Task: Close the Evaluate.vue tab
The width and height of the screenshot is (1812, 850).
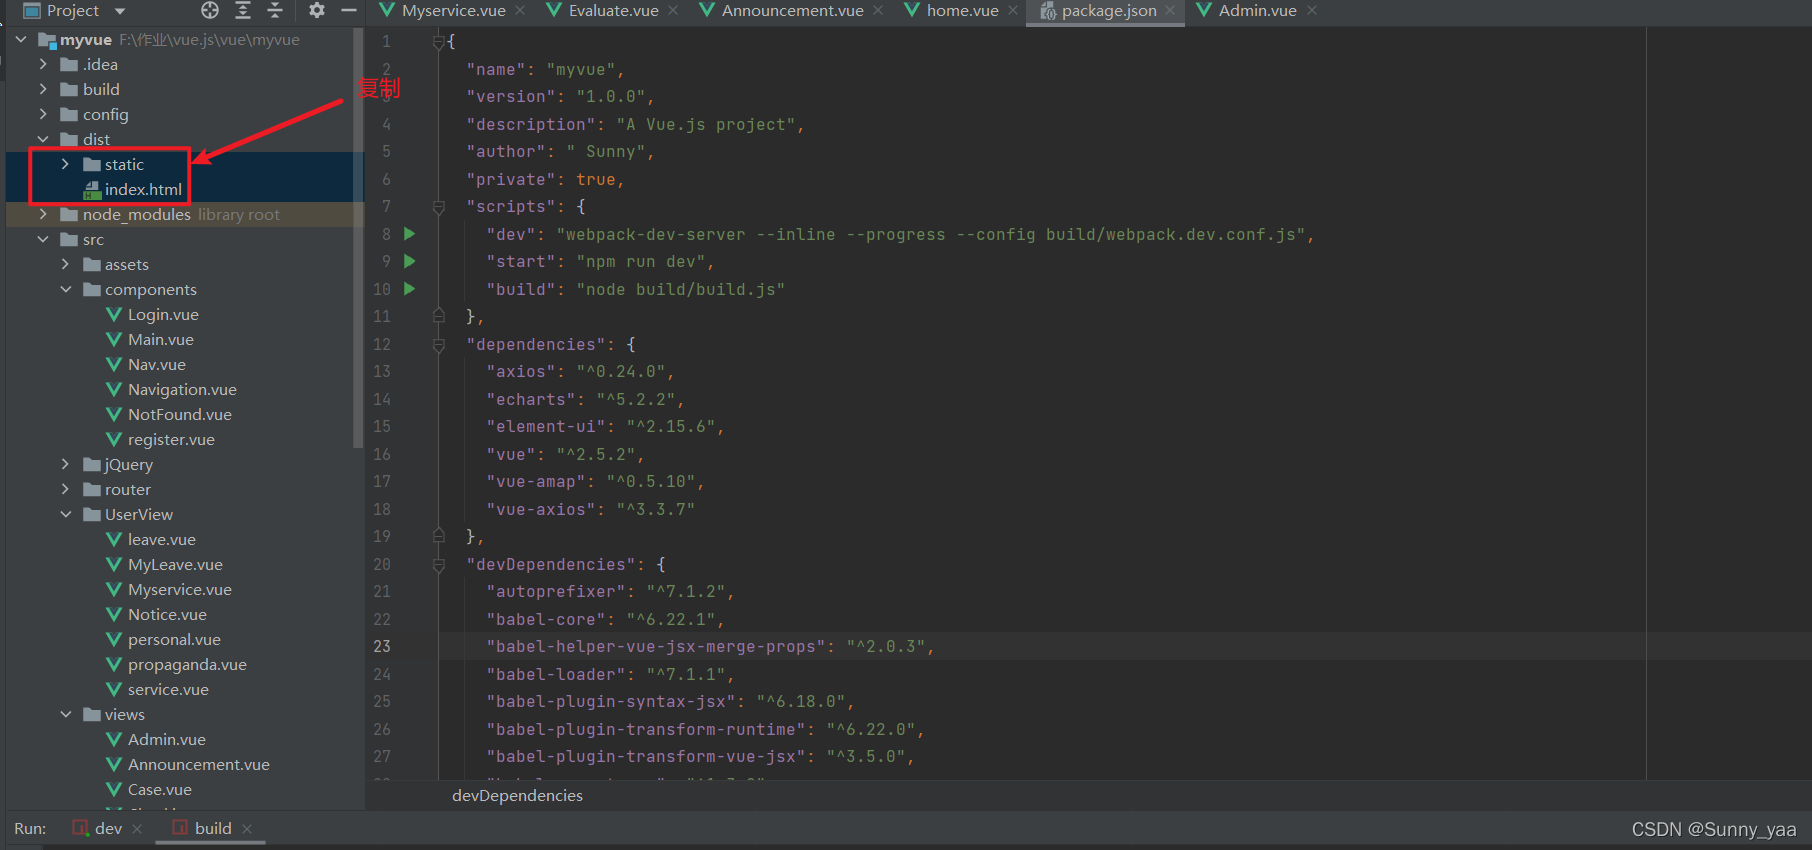Action: (x=673, y=11)
